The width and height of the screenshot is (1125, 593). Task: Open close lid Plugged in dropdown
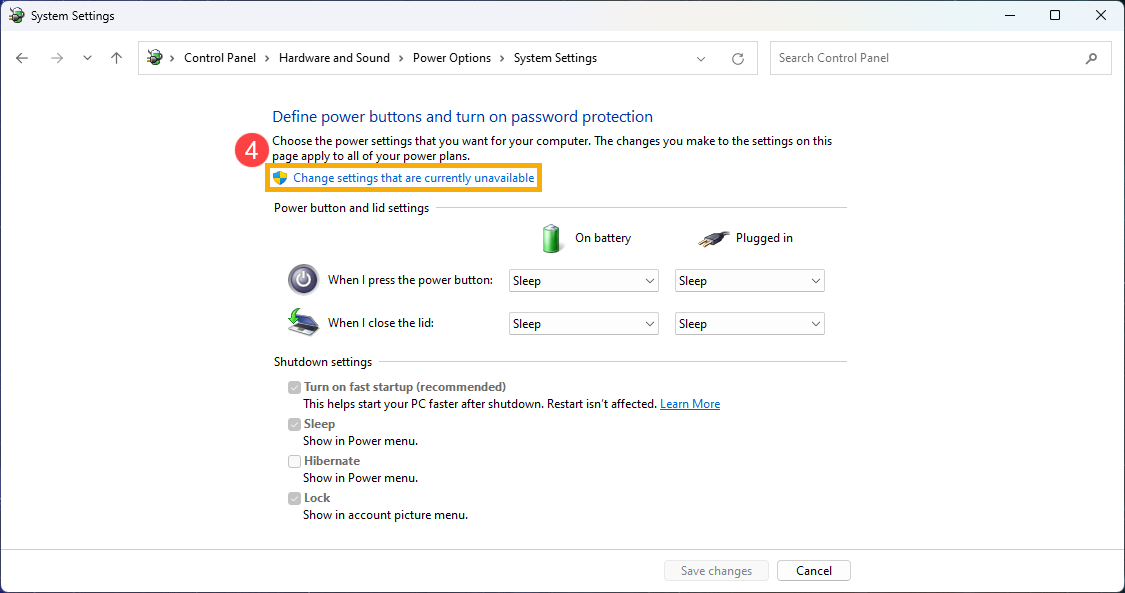coord(749,324)
